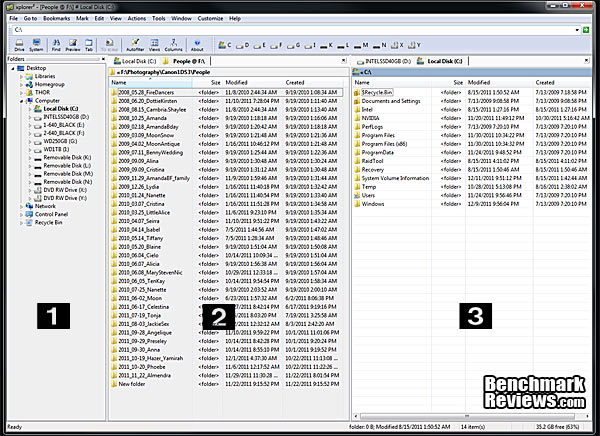Jump to drive D in drive bar
The height and width of the screenshot is (436, 600).
tap(243, 45)
